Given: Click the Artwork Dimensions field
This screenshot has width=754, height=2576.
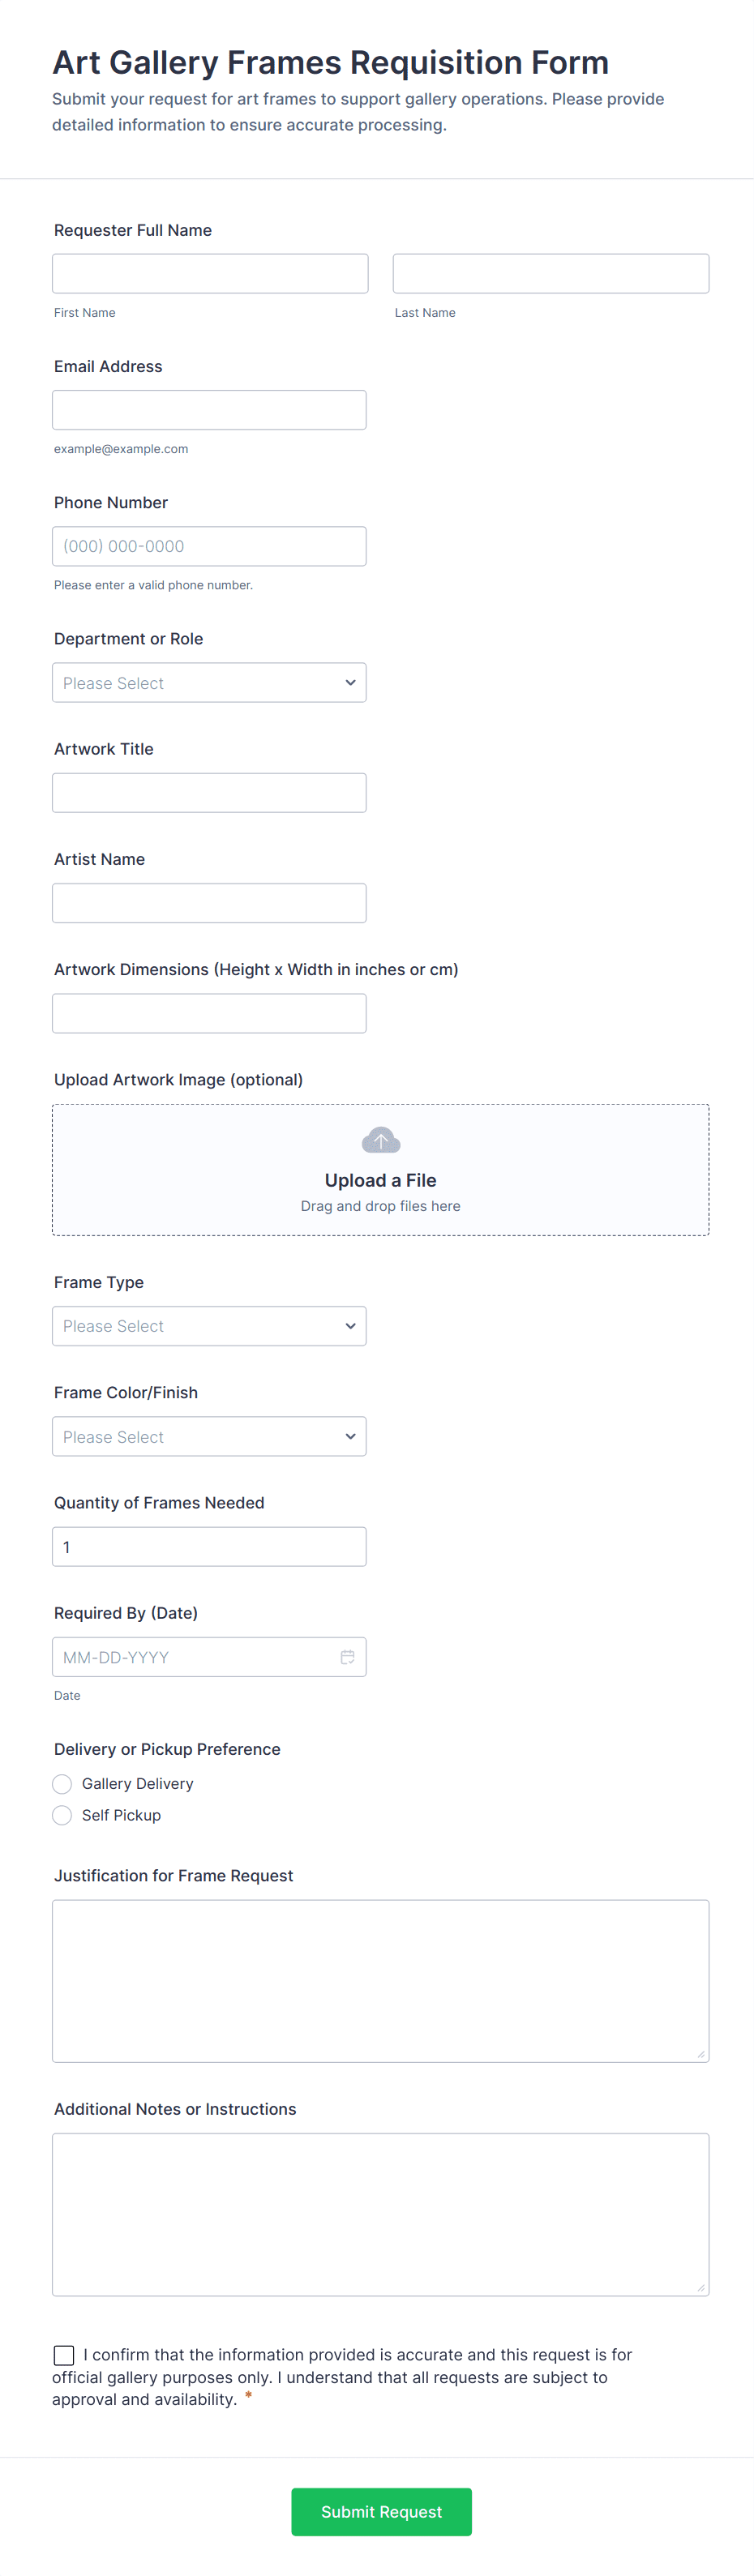Looking at the screenshot, I should 209,1012.
